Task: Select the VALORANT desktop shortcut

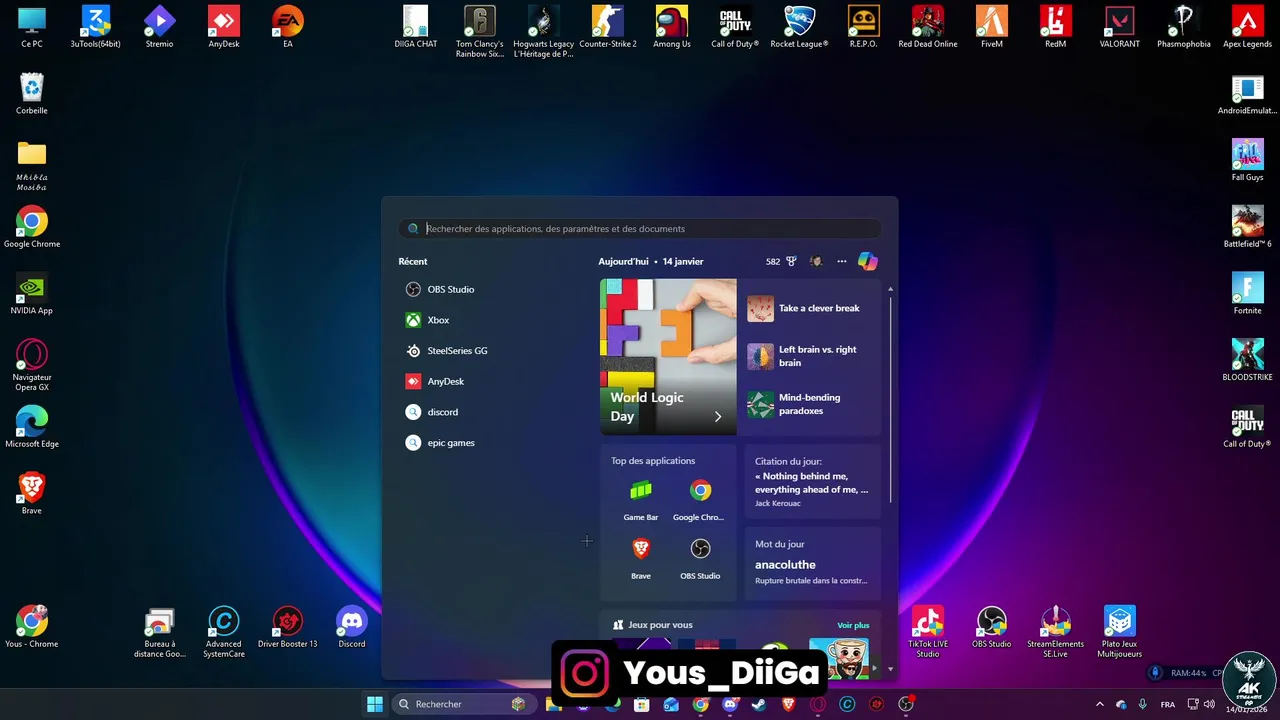Action: (x=1119, y=27)
